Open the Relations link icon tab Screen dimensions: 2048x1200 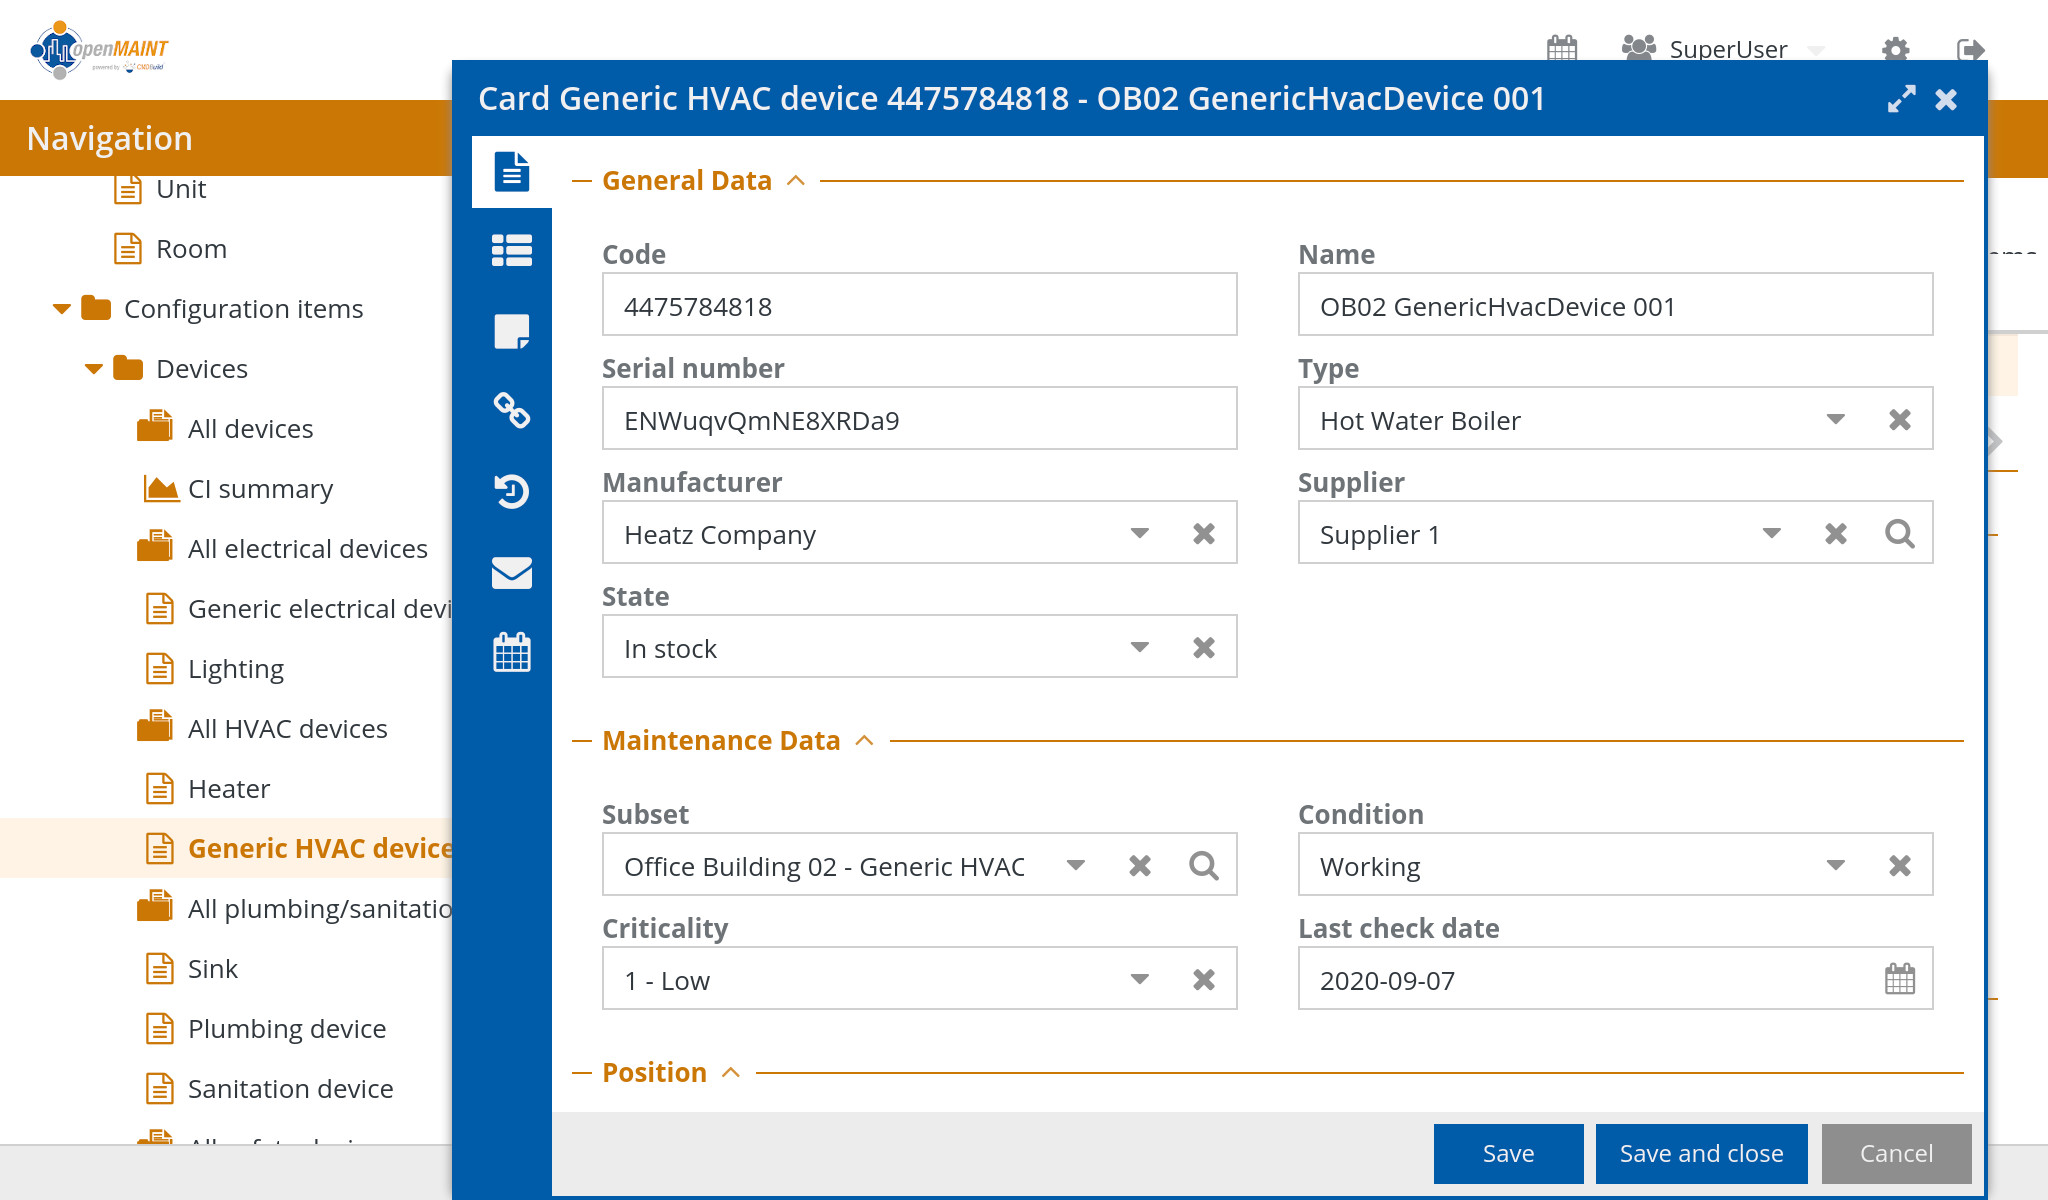(511, 410)
